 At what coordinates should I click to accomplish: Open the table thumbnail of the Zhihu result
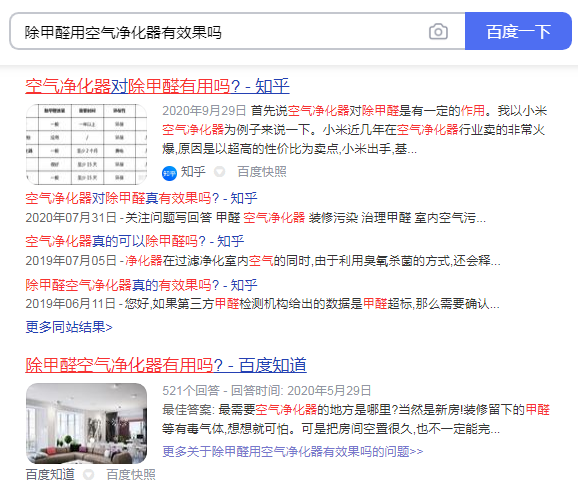tap(87, 144)
